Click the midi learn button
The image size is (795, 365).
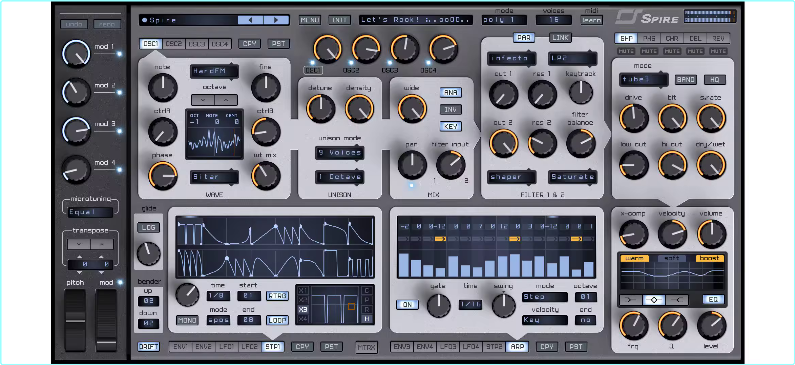point(592,20)
